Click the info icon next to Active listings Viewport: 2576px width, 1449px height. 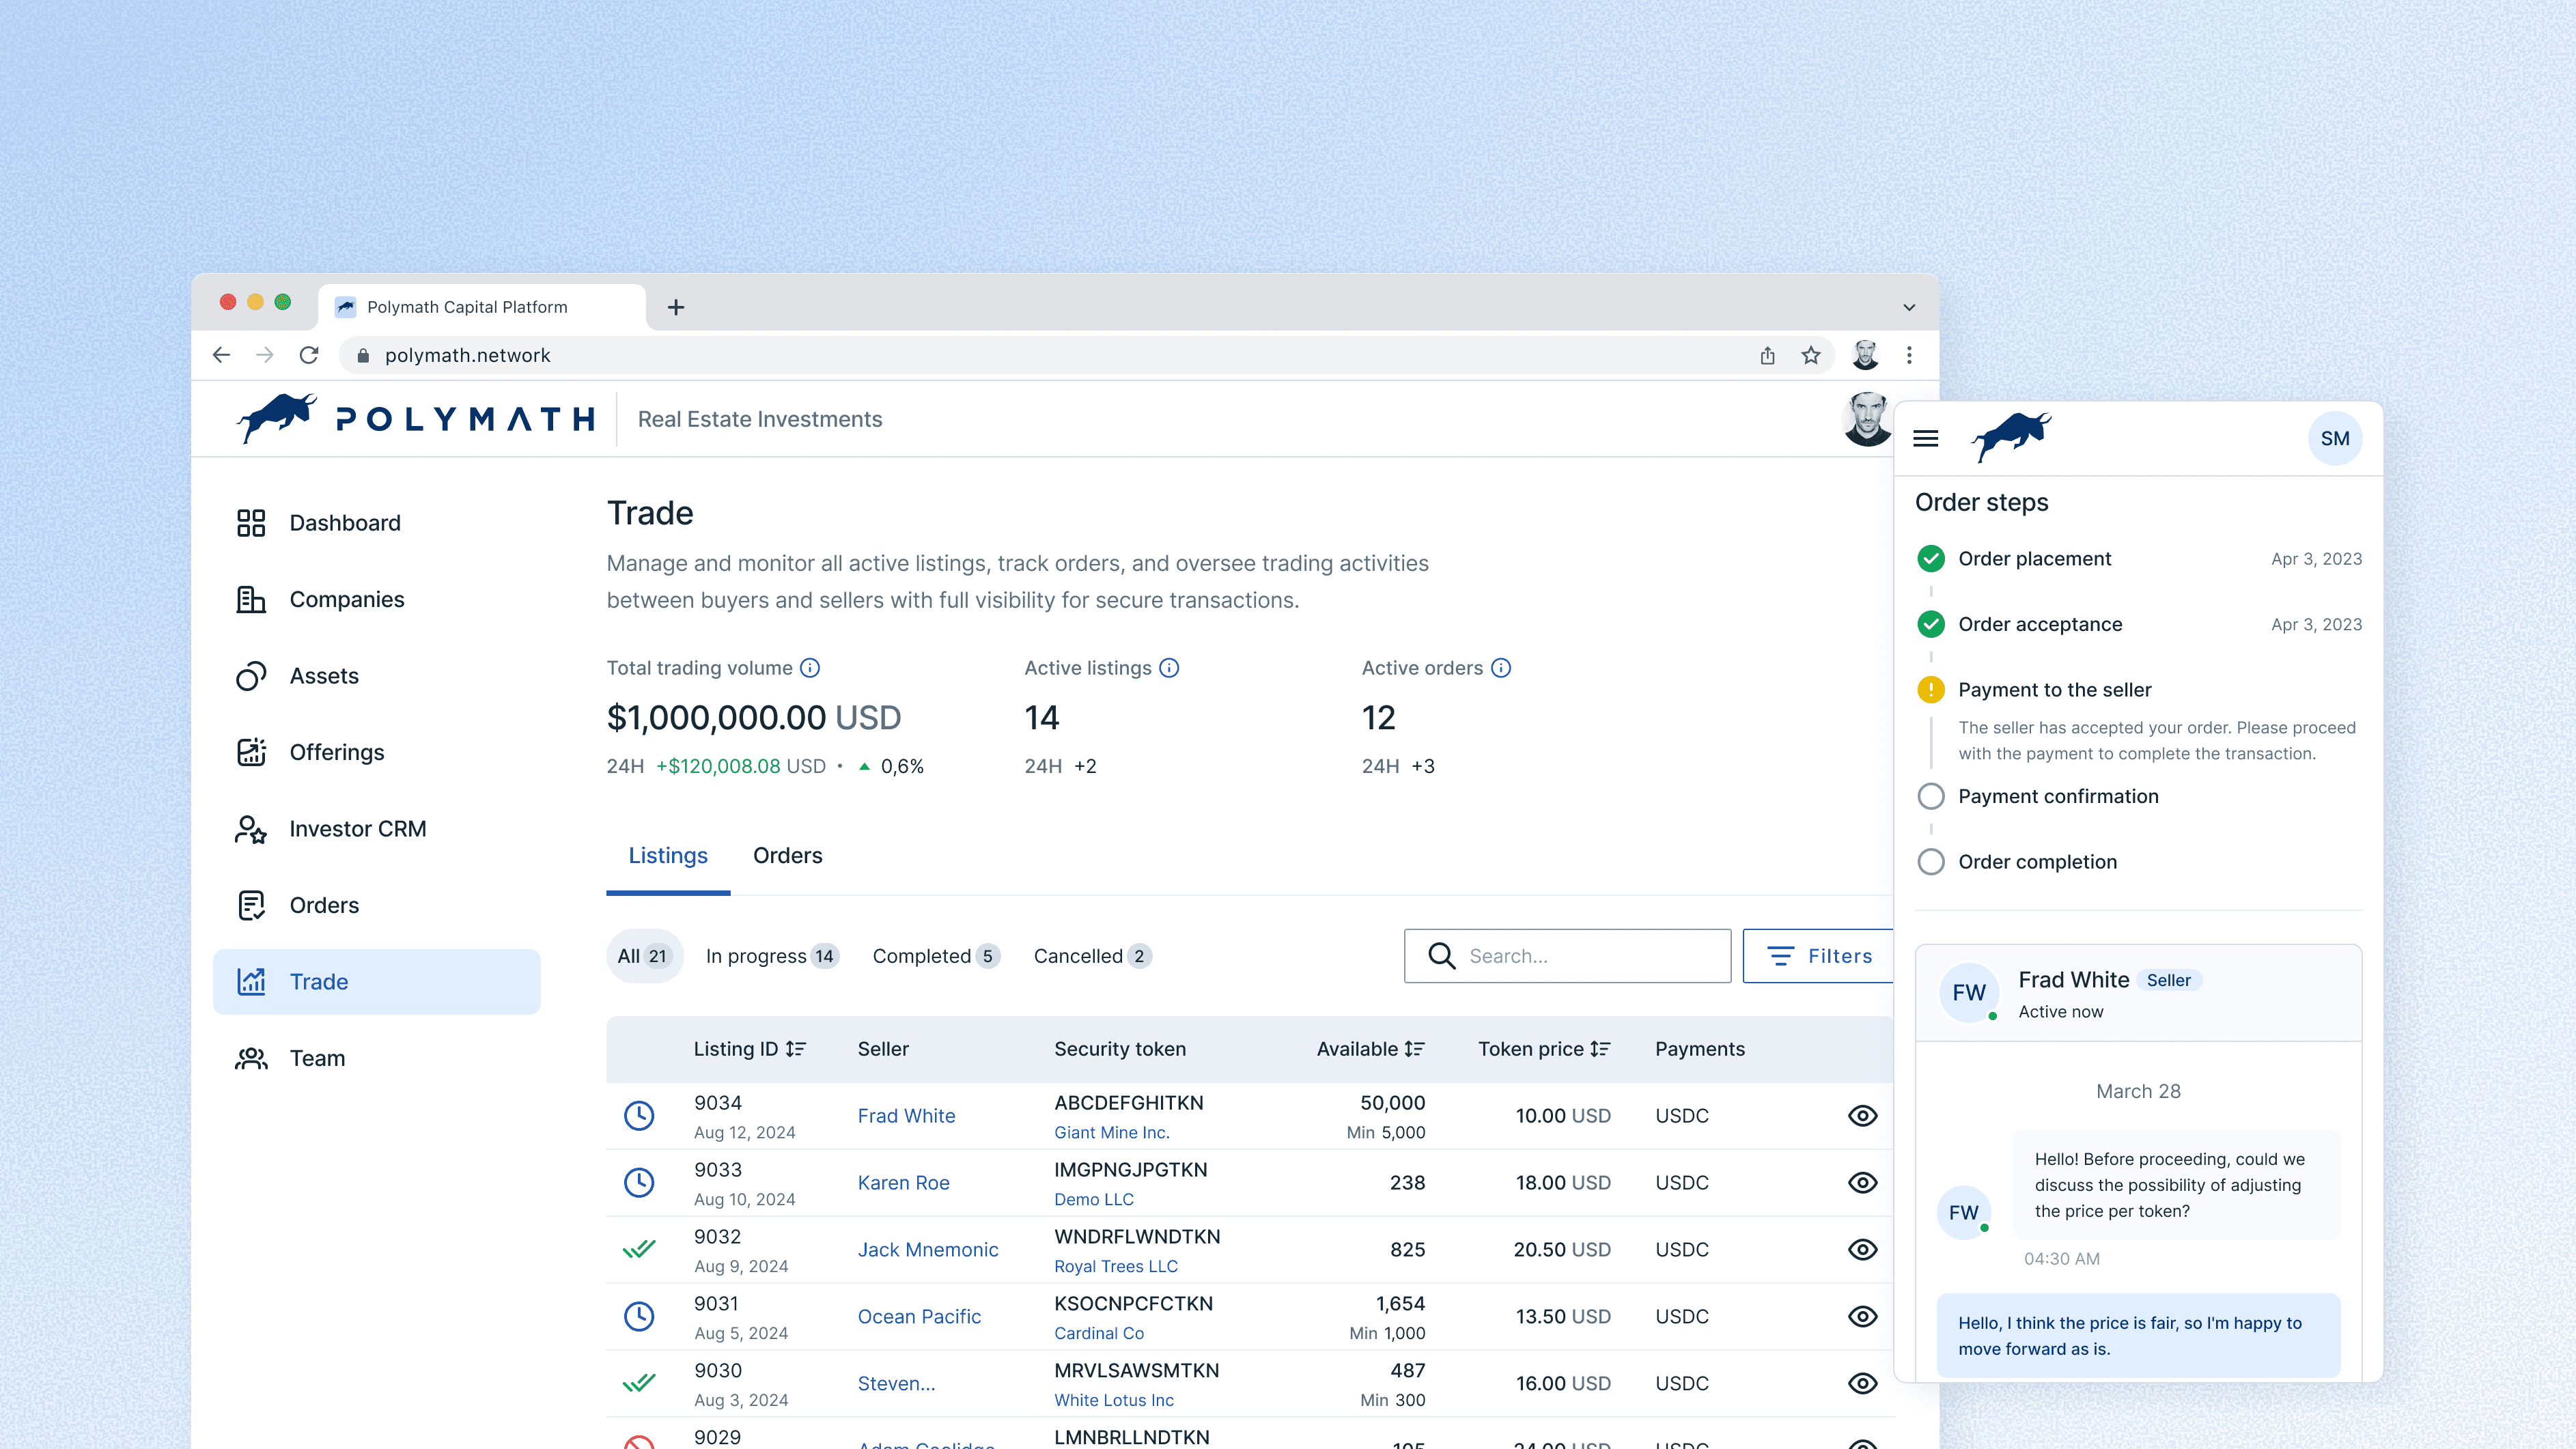1169,668
